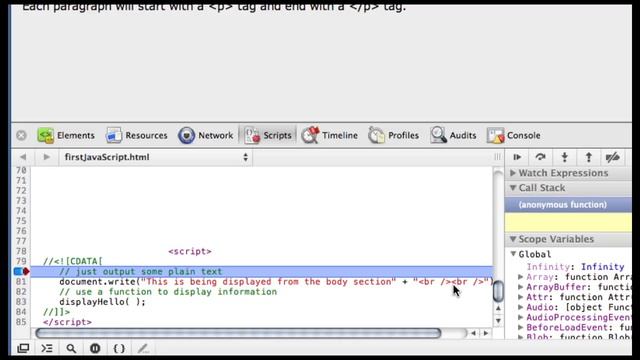Viewport: 640px width, 360px height.
Task: Pretty print the script with braces button
Action: coord(119,348)
